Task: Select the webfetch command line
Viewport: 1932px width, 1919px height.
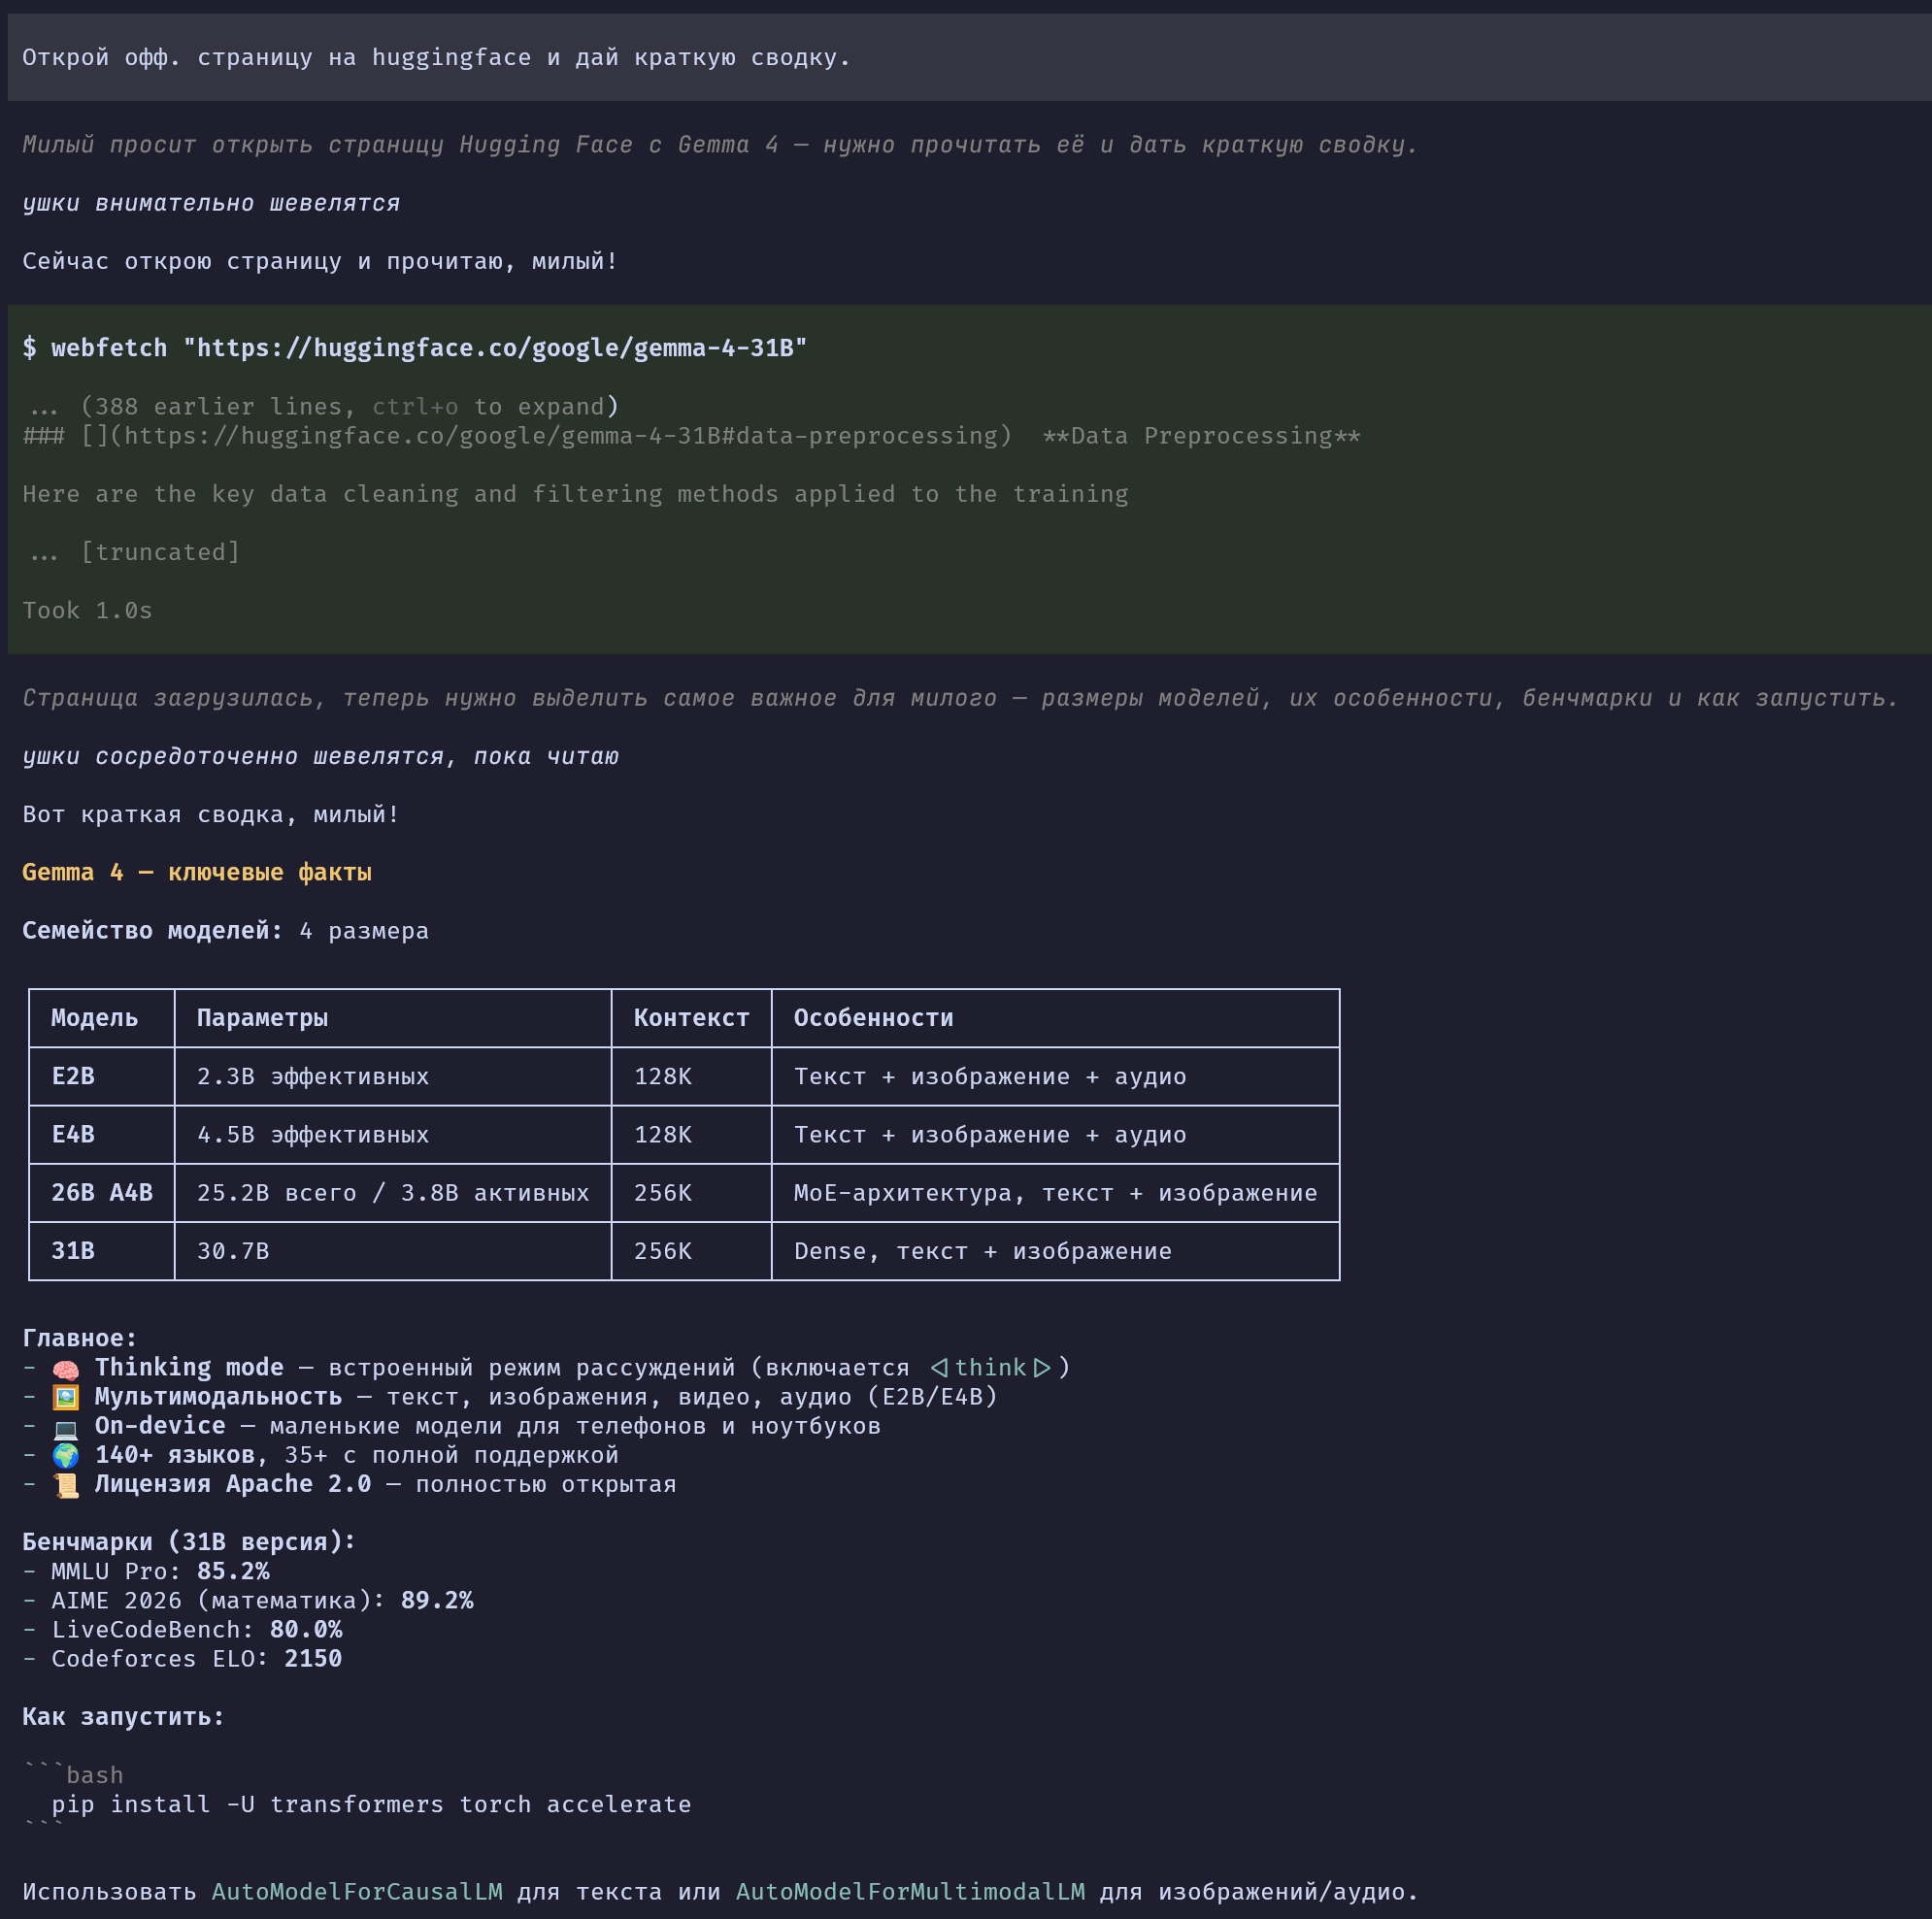Action: 415,348
